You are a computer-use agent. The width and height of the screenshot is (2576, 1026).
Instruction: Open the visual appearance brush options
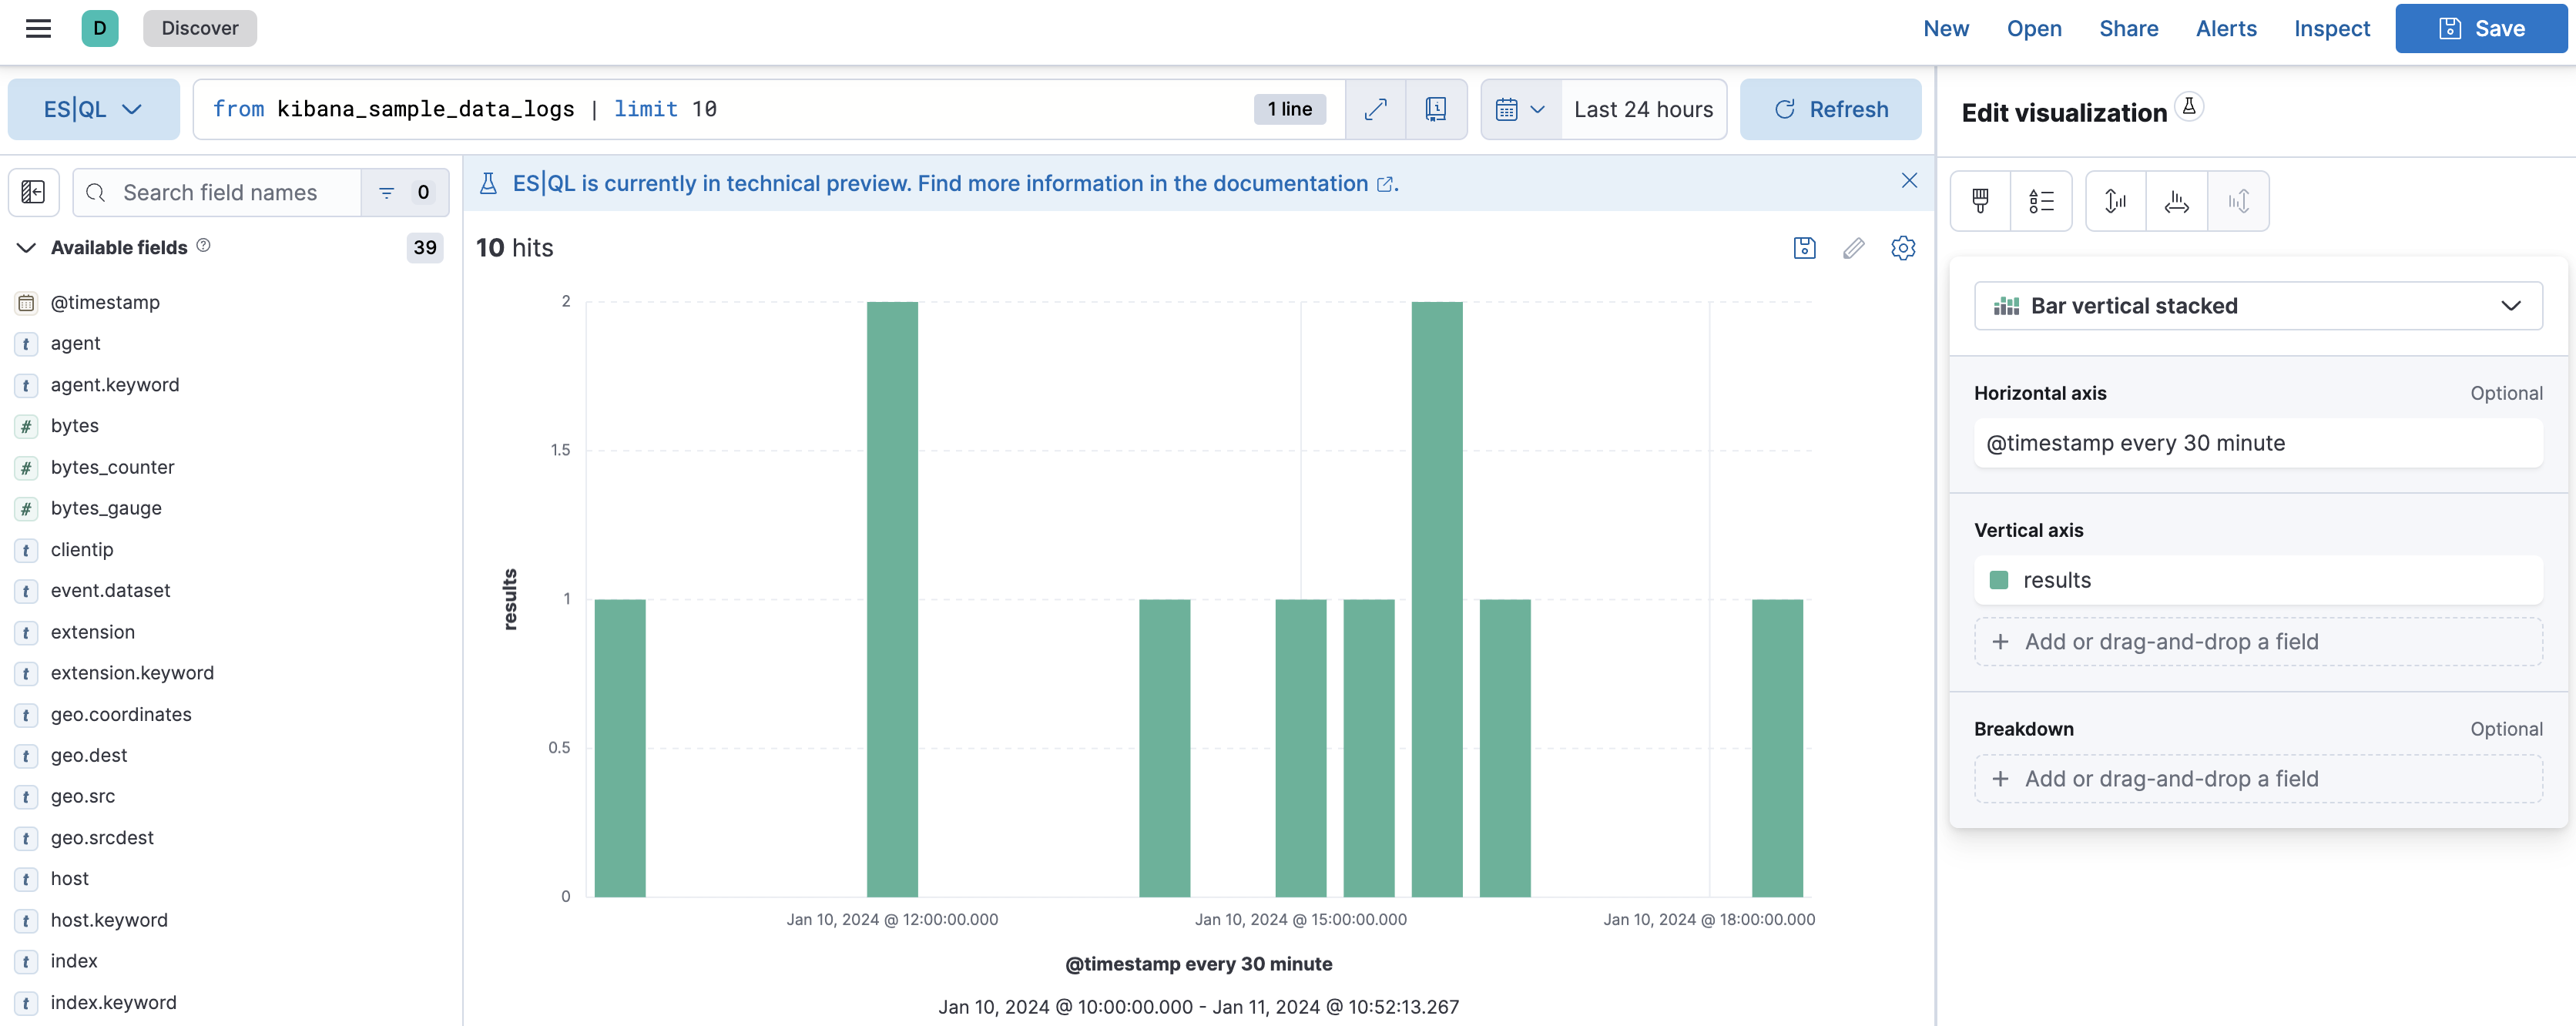1980,201
